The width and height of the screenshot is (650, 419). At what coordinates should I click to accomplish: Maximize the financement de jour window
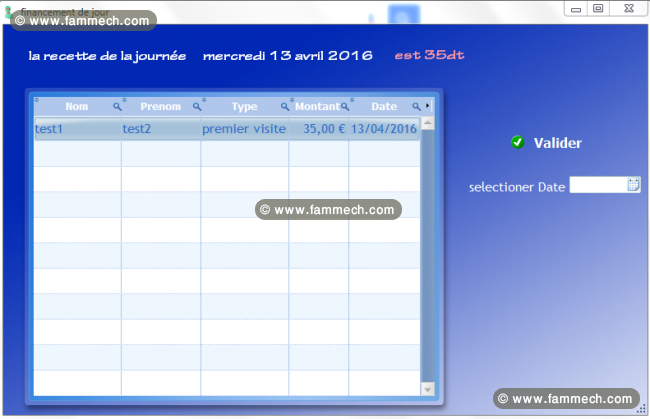598,9
